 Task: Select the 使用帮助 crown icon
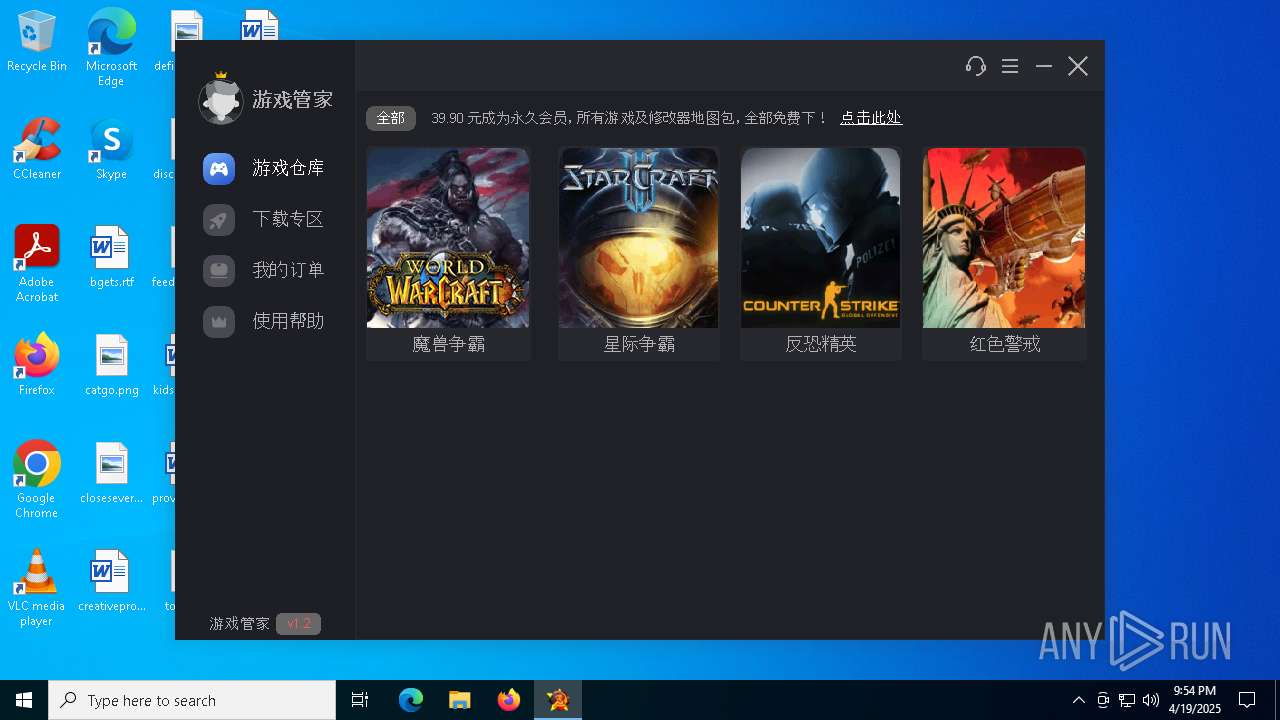[219, 321]
